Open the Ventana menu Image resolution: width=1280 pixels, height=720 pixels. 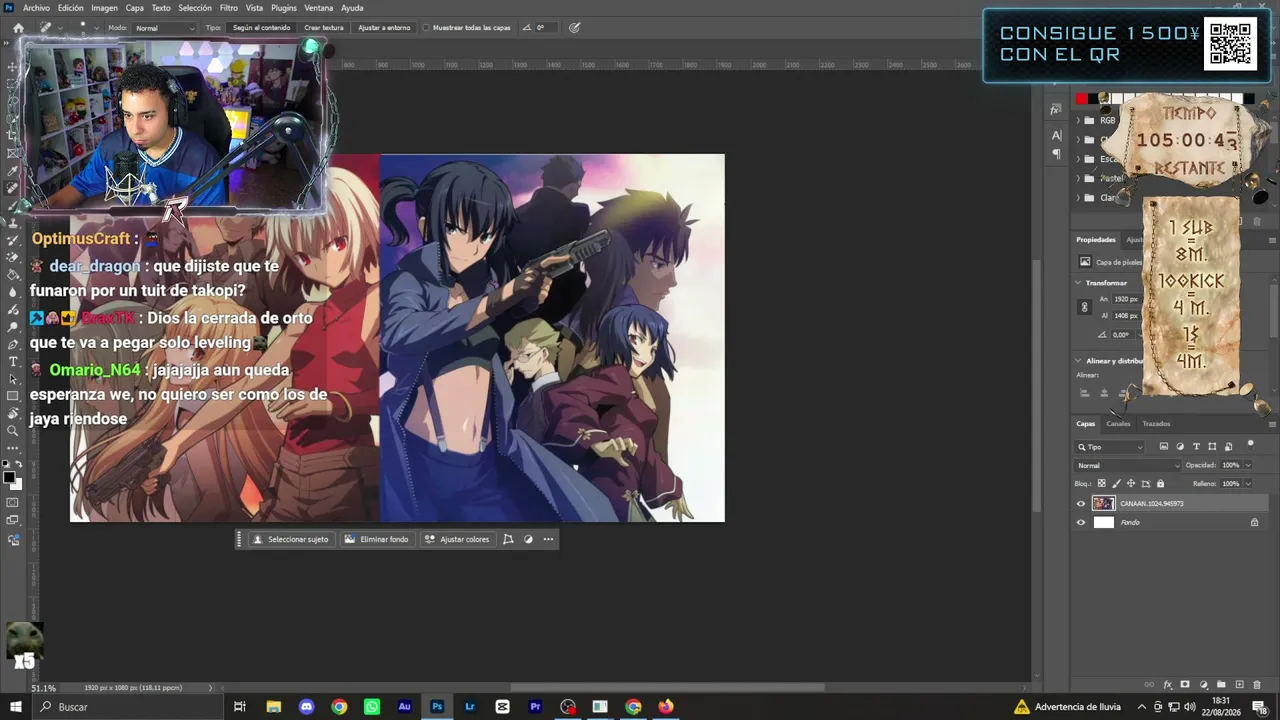(x=319, y=8)
